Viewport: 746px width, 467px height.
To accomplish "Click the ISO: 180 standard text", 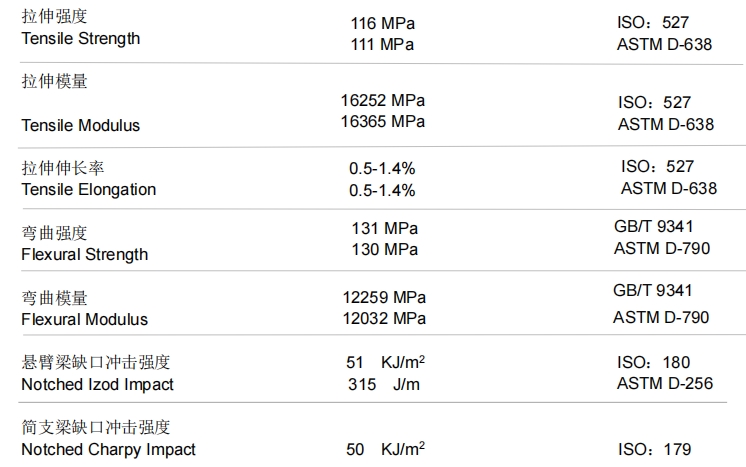I will [654, 362].
